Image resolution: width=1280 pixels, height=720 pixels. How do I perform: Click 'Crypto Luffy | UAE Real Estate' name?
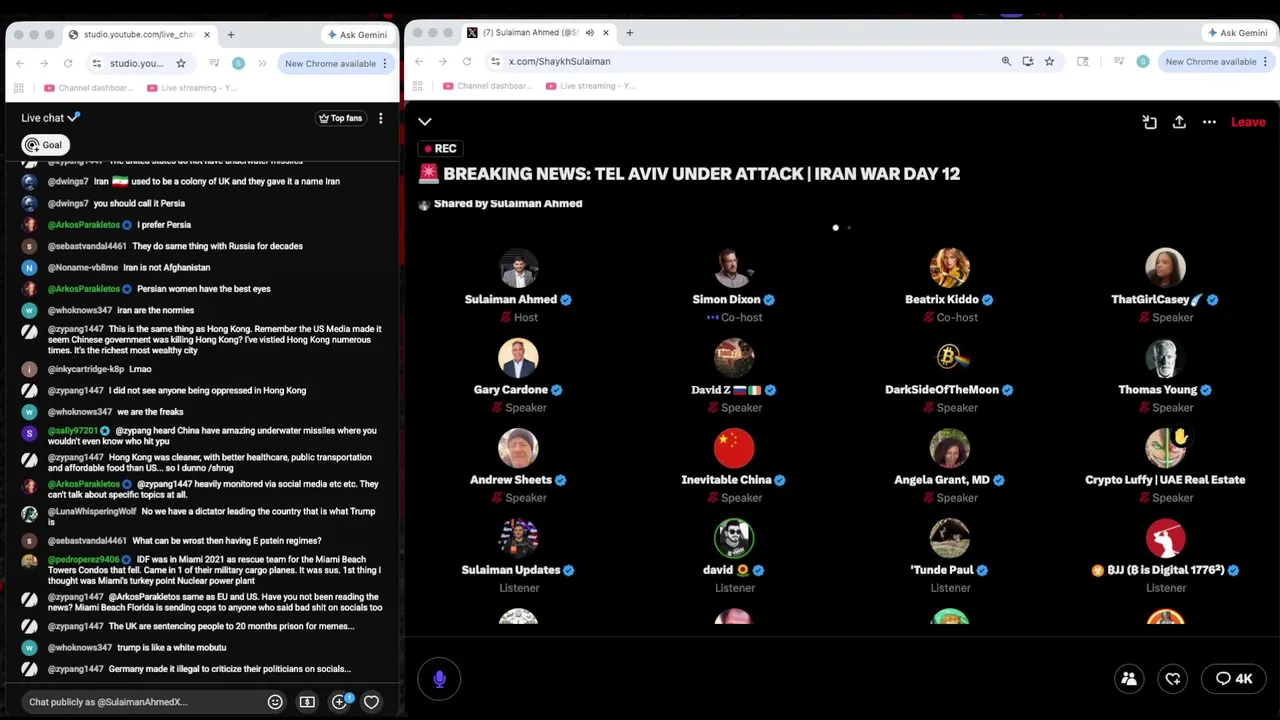[x=1165, y=480]
